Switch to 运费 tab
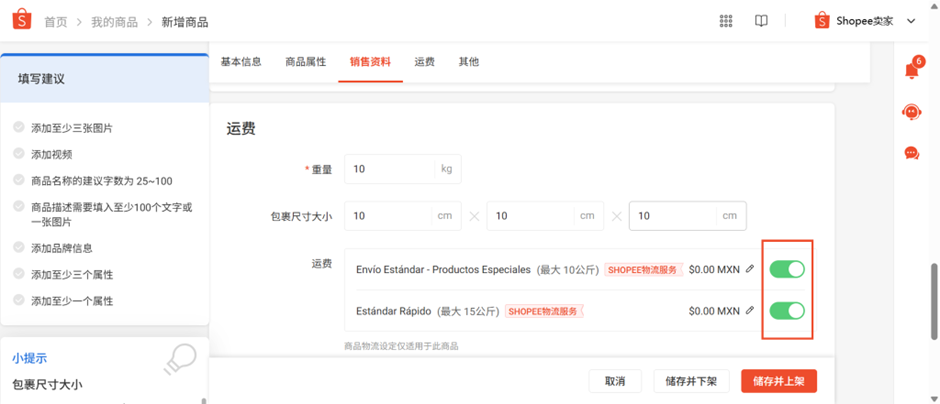The image size is (940, 404). (x=424, y=62)
